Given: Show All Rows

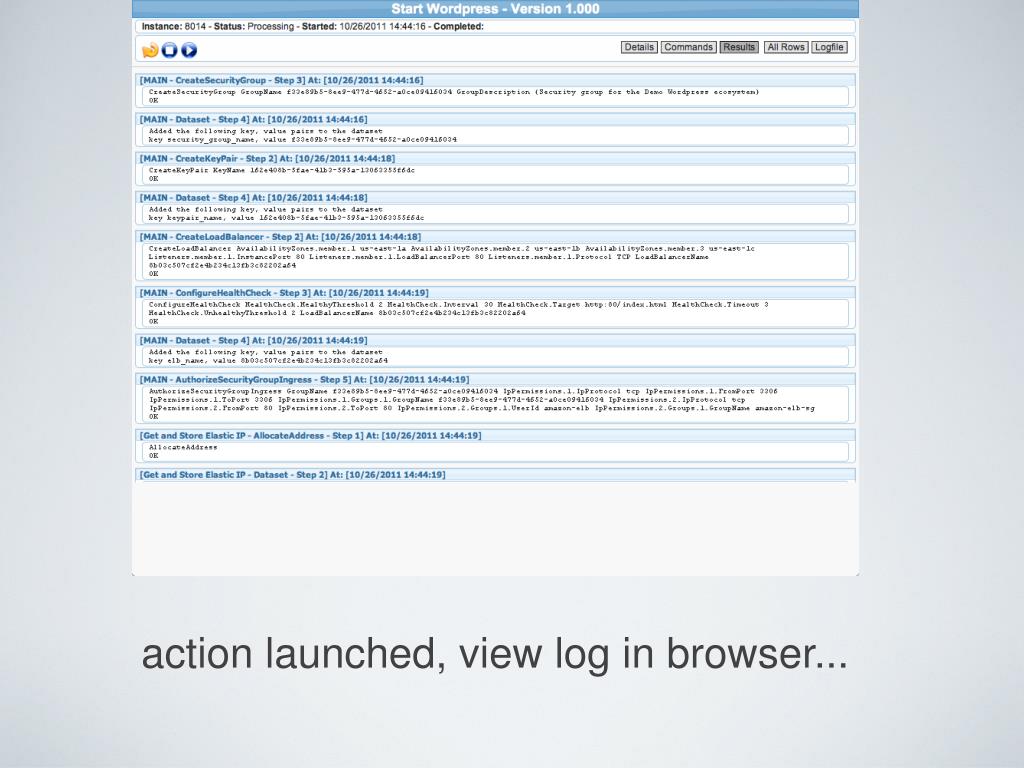Looking at the screenshot, I should [786, 47].
